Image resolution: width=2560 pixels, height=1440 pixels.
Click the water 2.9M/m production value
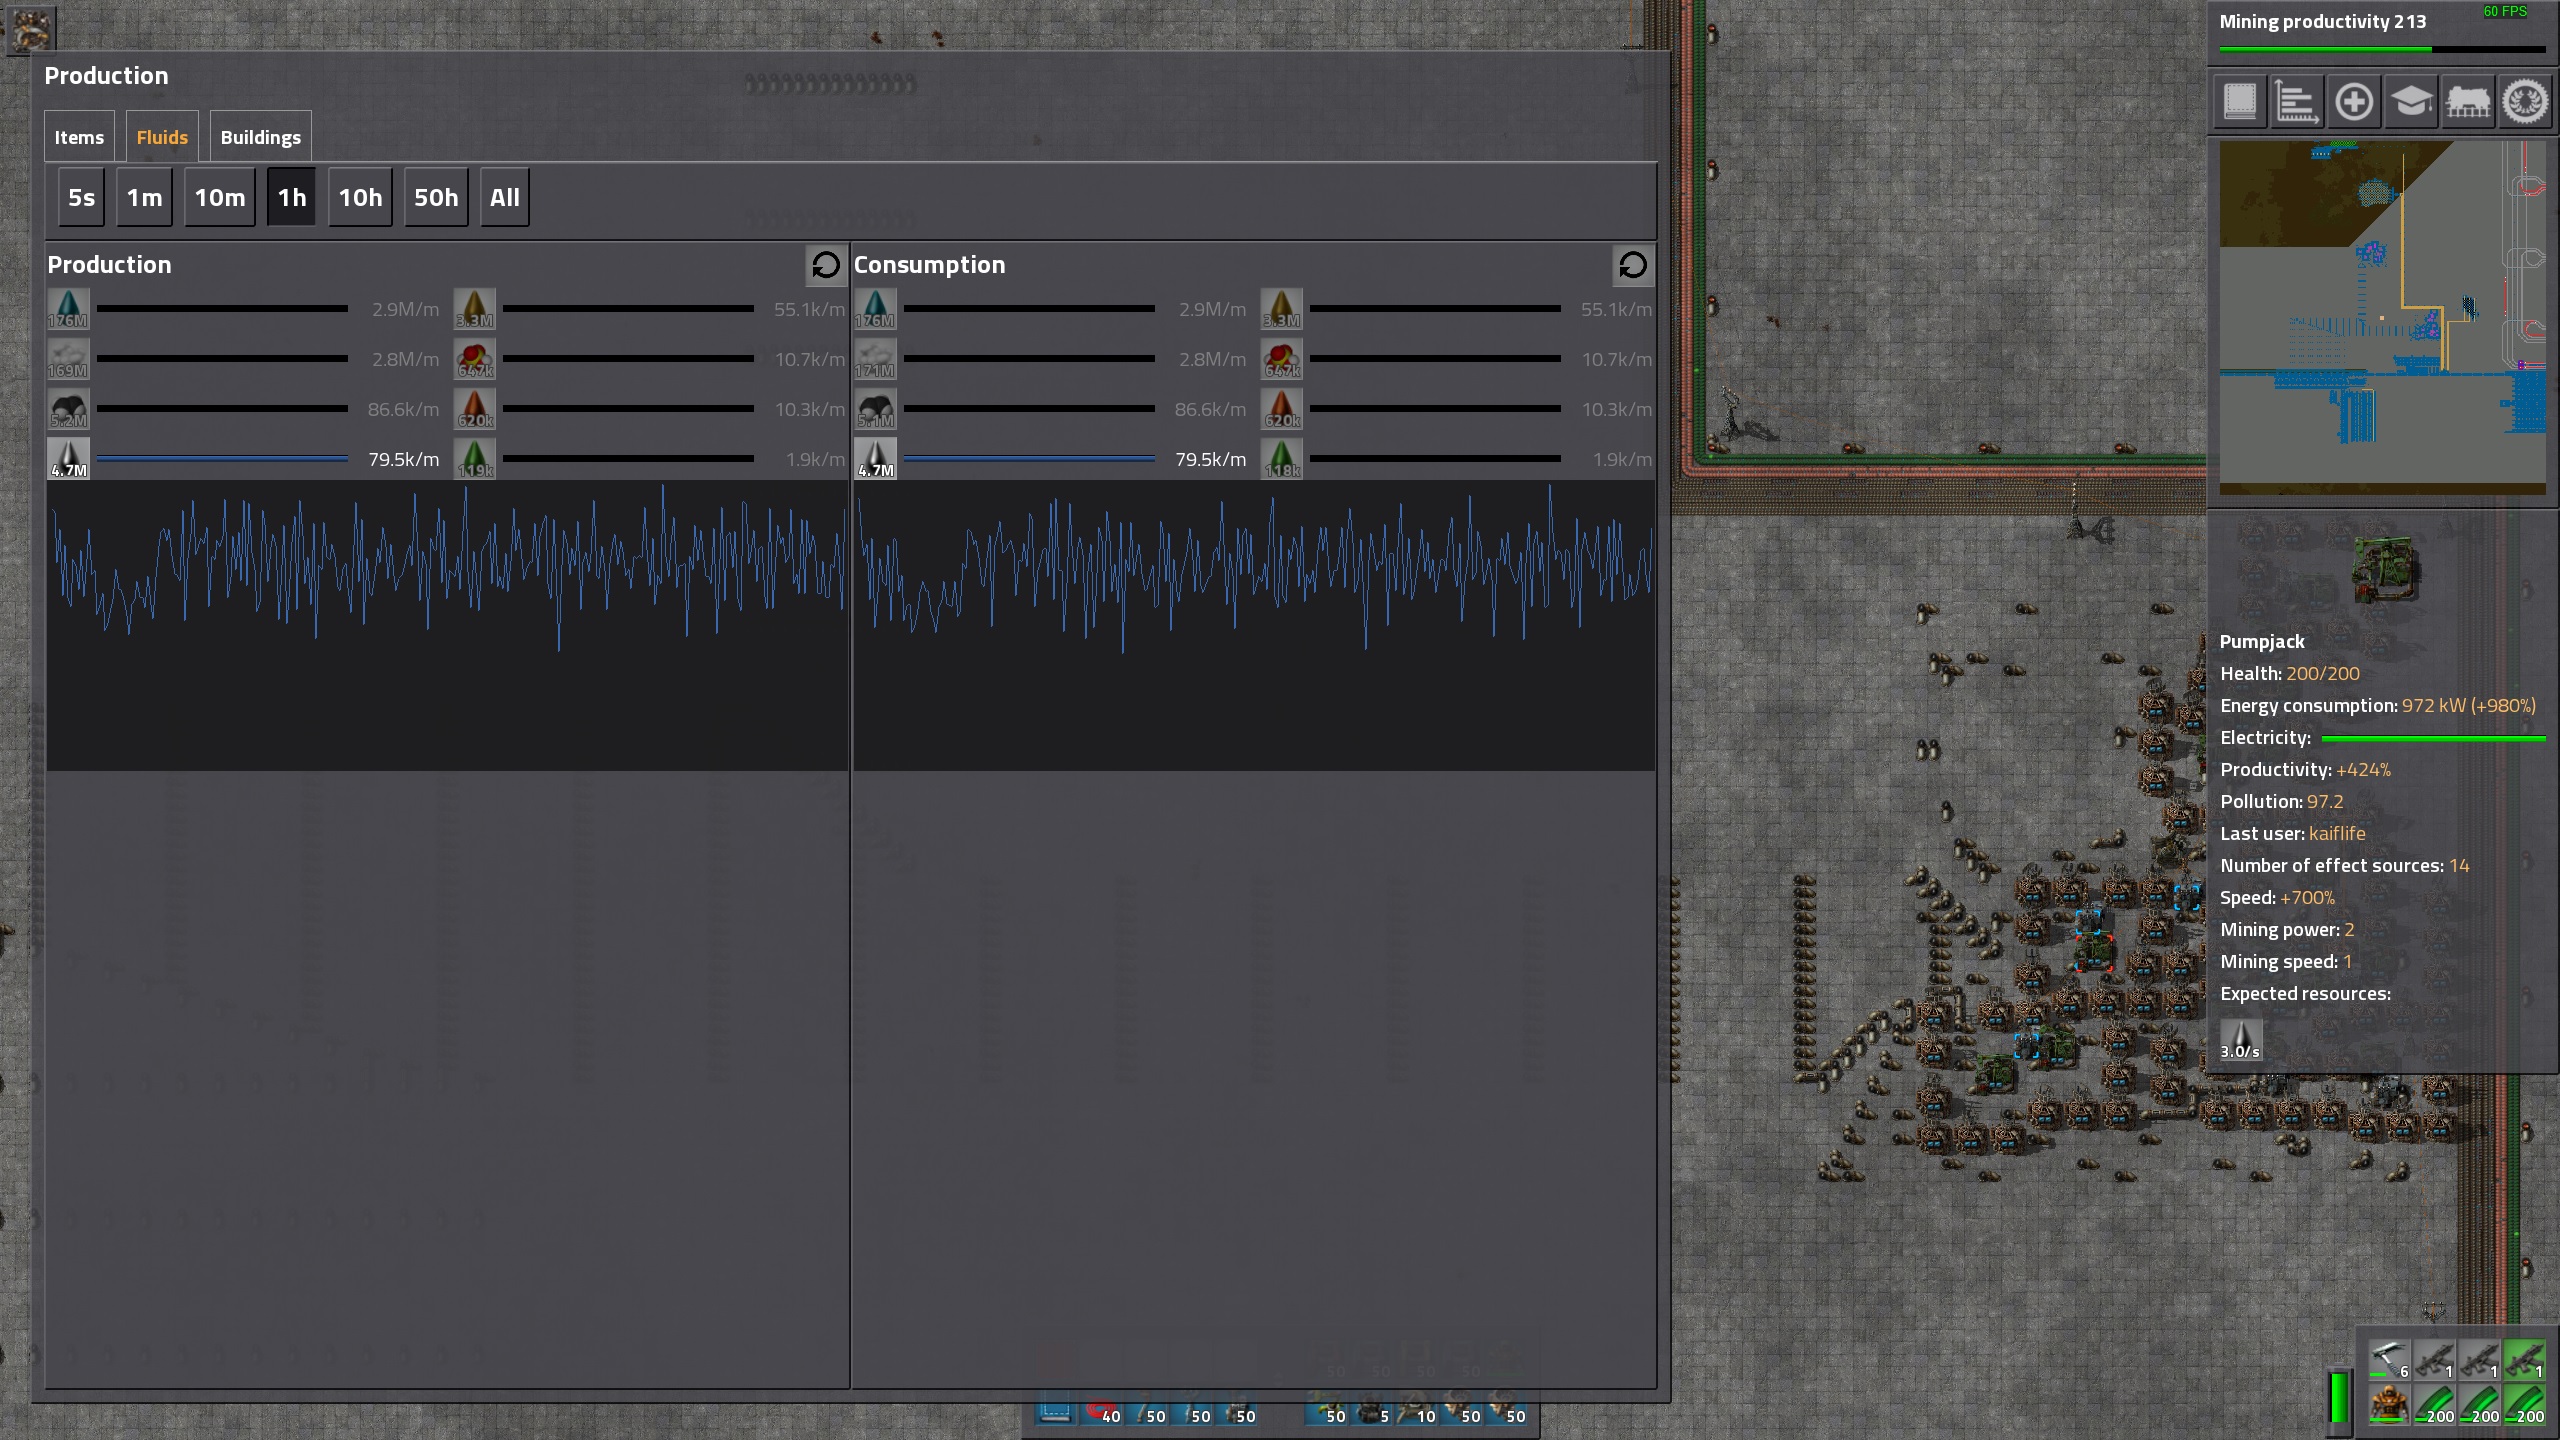[x=405, y=309]
